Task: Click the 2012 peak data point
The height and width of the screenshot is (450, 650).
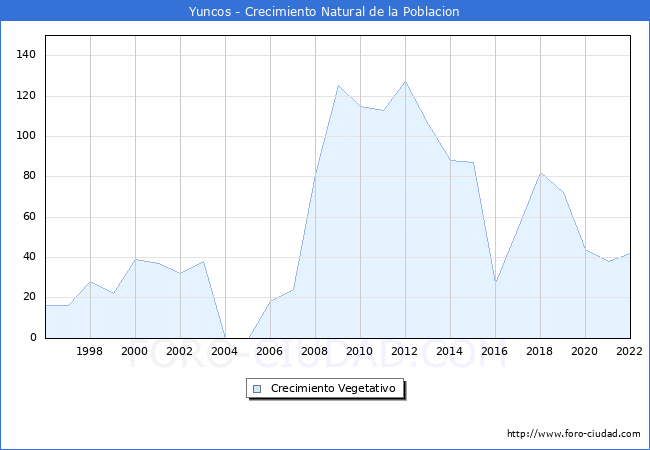Action: (x=405, y=82)
